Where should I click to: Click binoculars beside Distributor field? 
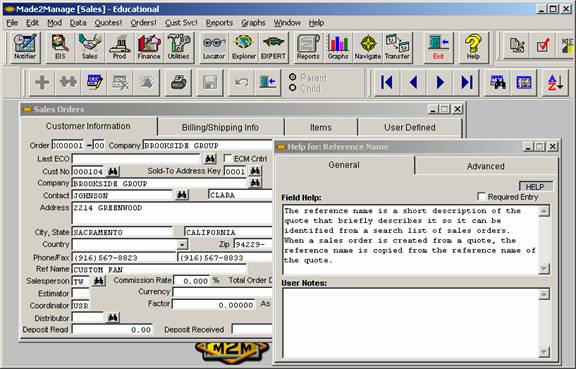[113, 318]
